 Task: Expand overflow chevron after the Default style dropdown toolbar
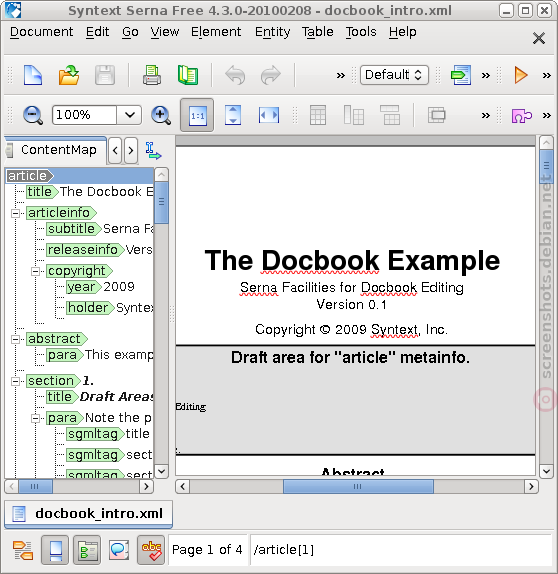[x=486, y=75]
